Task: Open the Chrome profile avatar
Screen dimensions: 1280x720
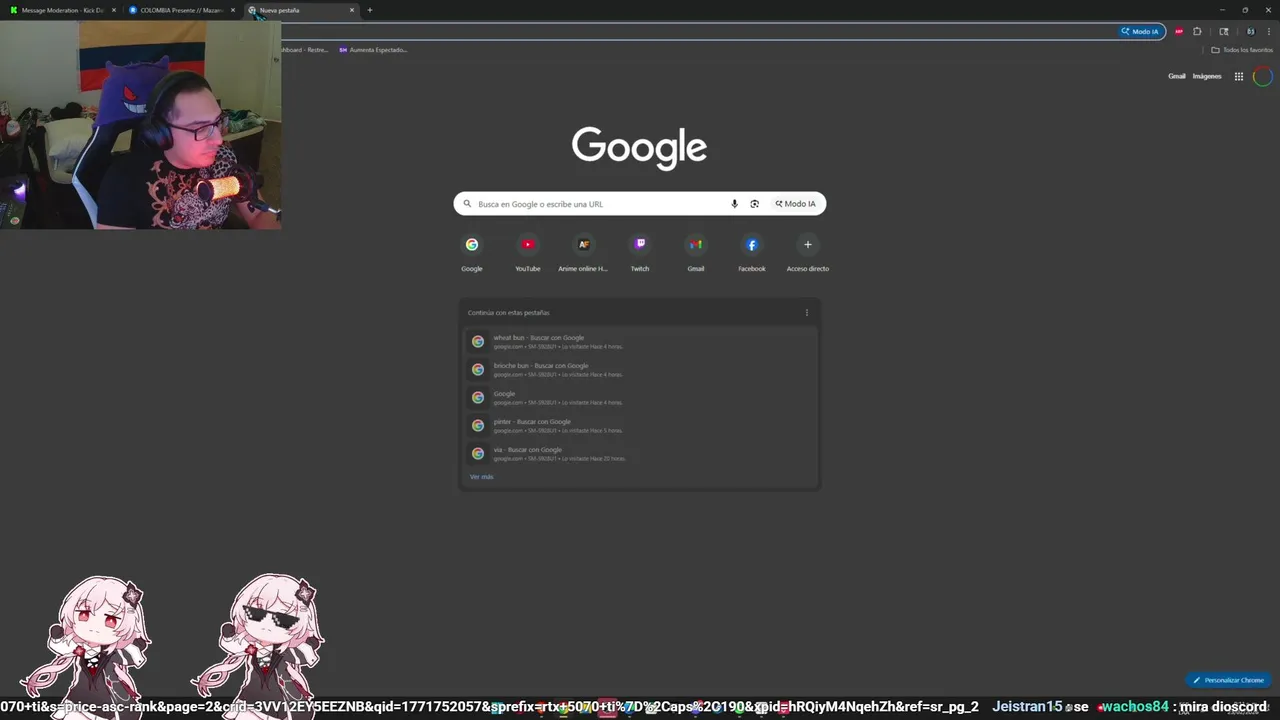Action: (x=1250, y=31)
